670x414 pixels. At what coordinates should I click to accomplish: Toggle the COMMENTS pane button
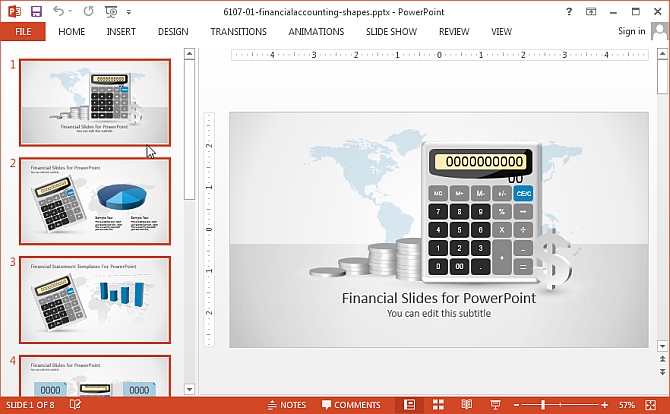(351, 405)
